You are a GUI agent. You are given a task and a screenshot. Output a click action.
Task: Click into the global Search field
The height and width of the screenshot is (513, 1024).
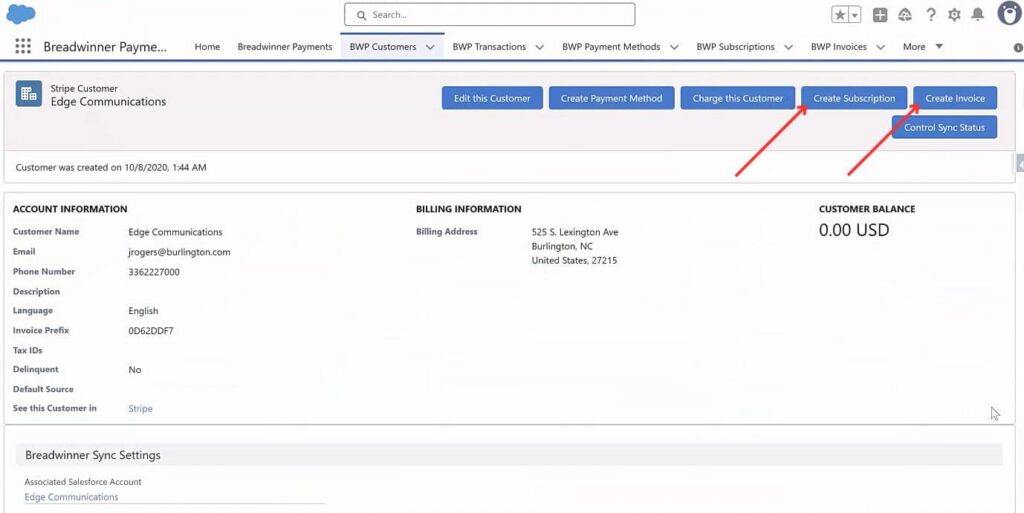tap(490, 15)
